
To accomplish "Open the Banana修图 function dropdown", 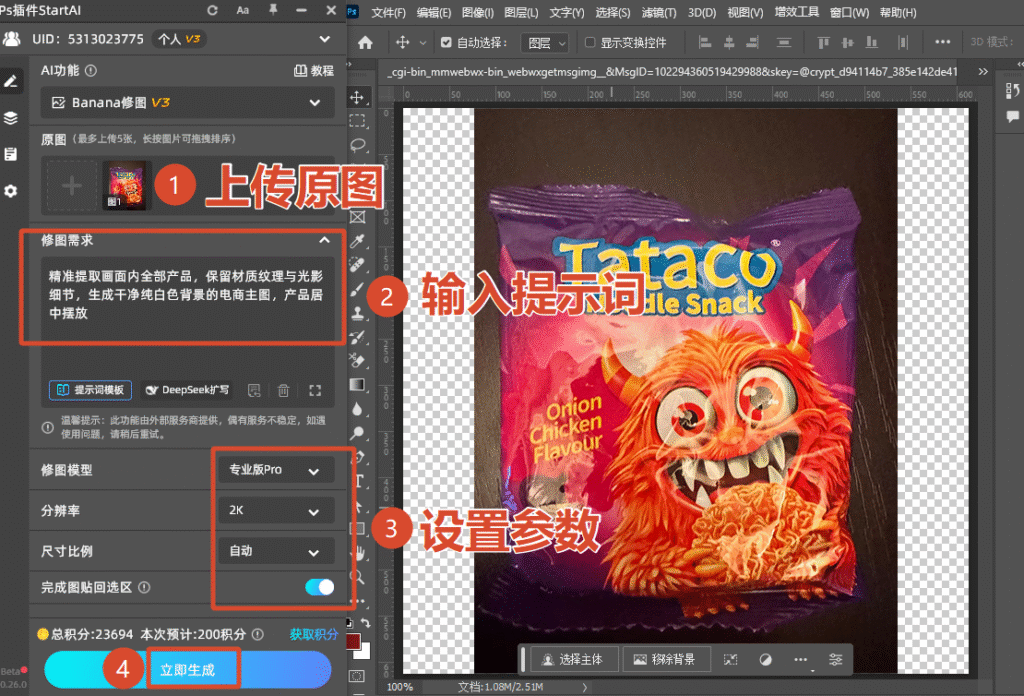I will tap(187, 103).
